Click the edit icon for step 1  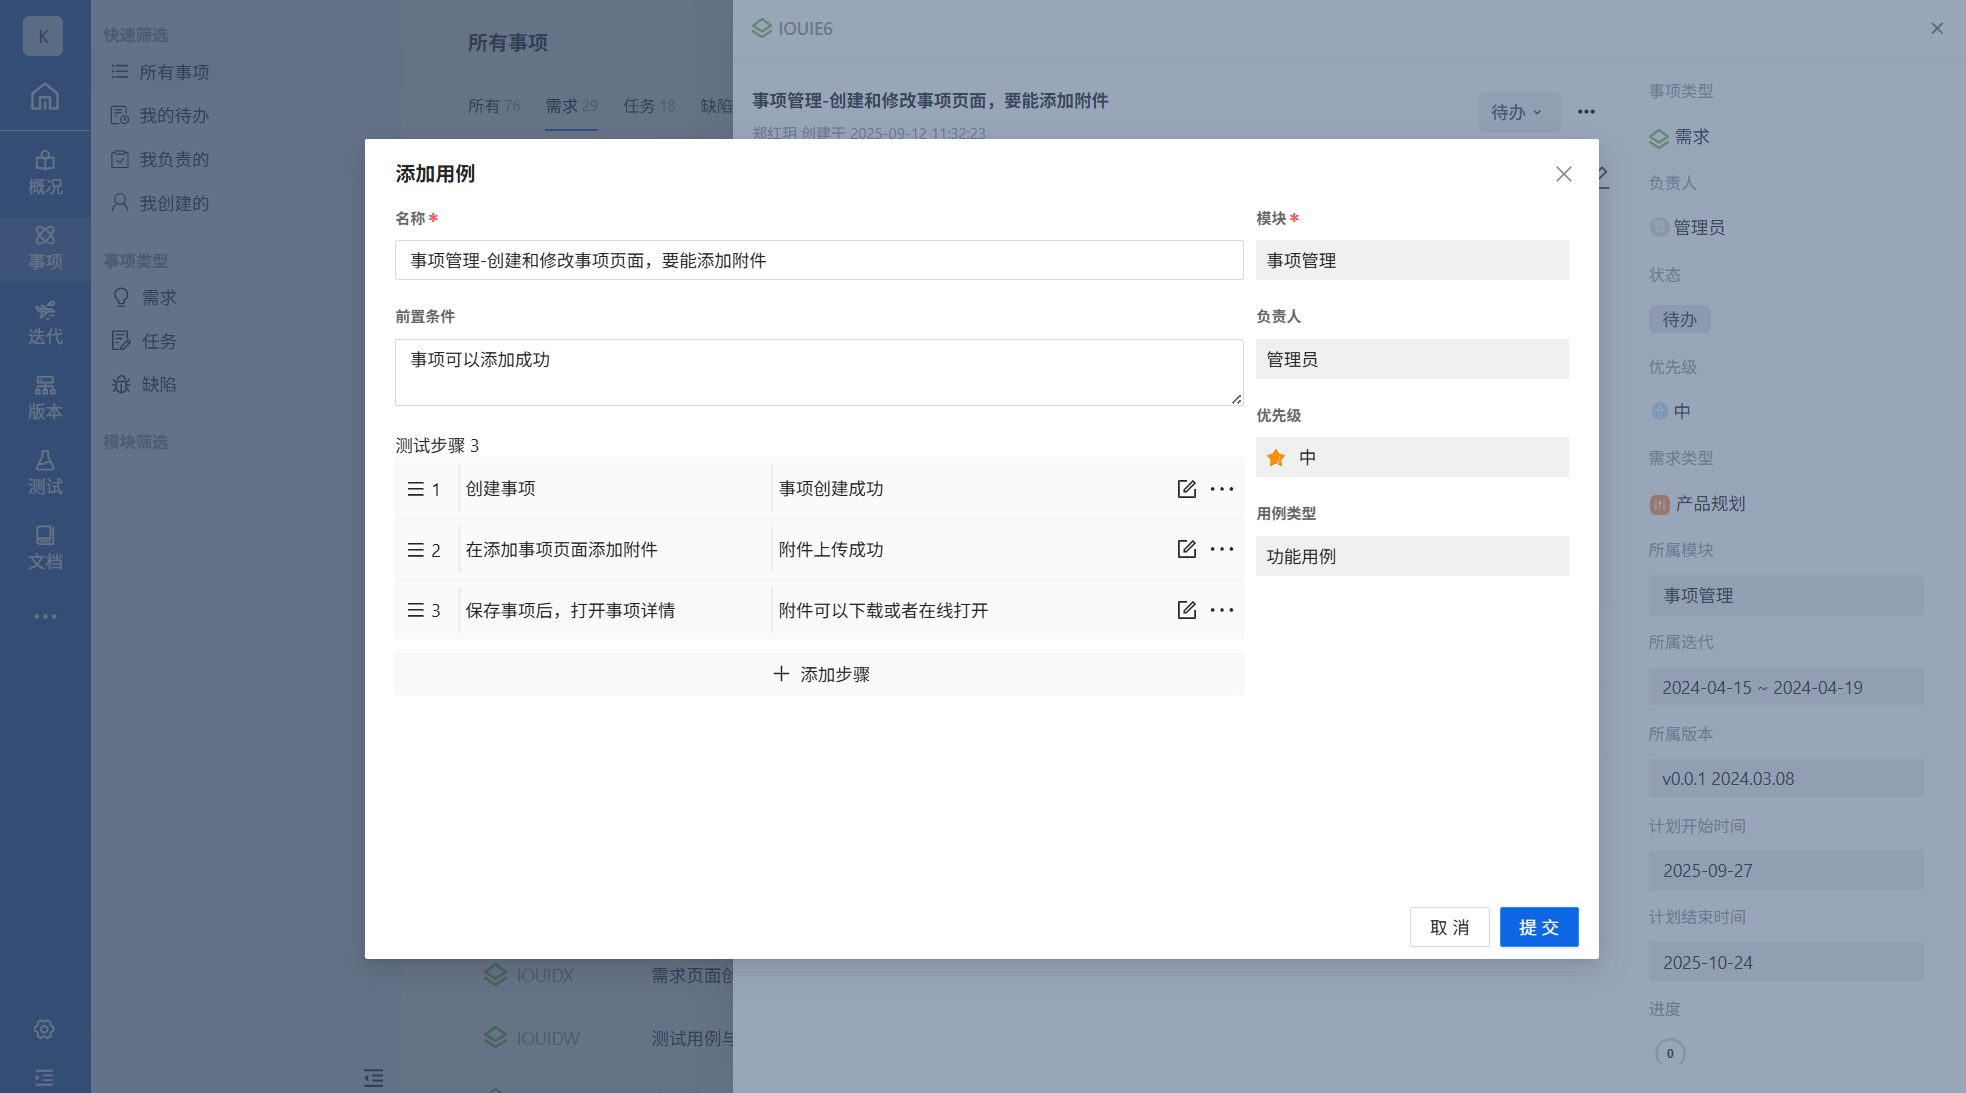click(1186, 489)
